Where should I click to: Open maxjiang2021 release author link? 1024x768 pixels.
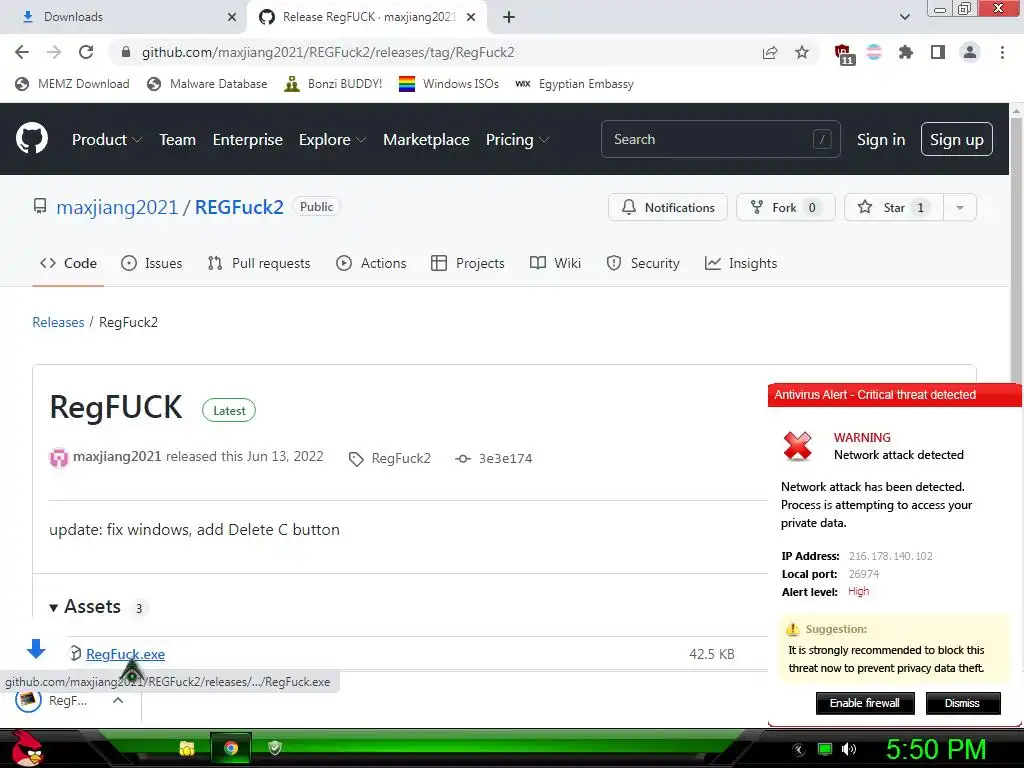coord(117,456)
